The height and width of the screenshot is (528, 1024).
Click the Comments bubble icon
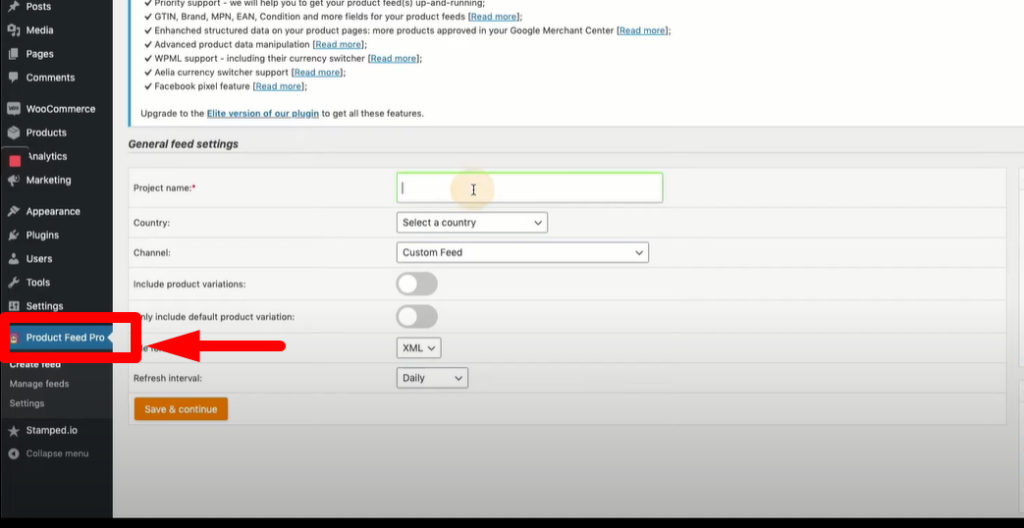click(x=13, y=77)
